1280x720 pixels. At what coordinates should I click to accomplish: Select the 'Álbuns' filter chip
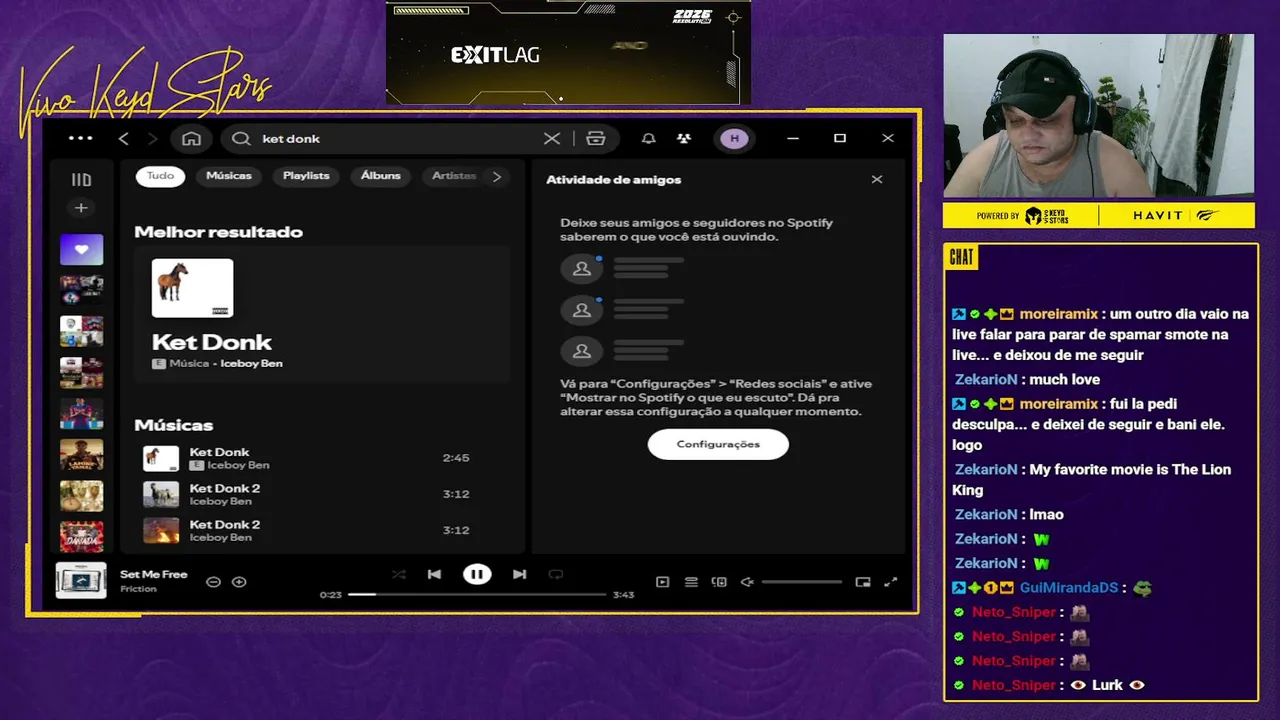pyautogui.click(x=381, y=176)
